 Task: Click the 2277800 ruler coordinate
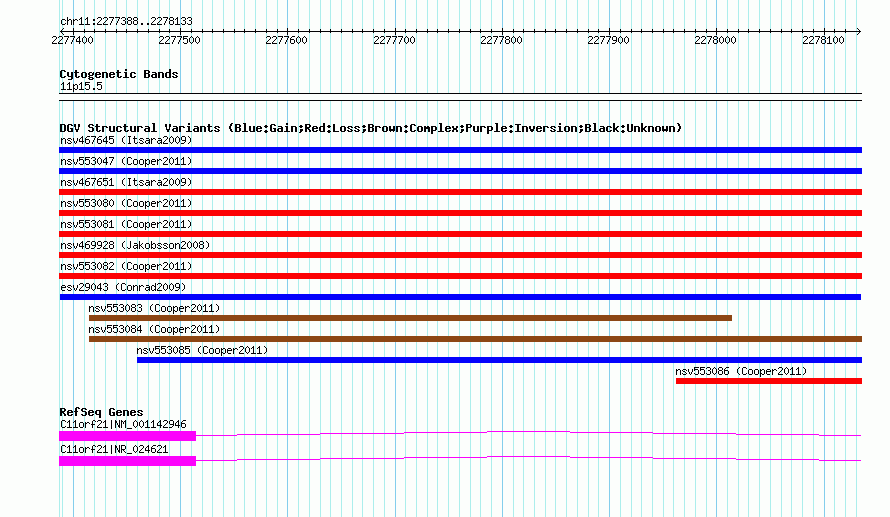(x=501, y=40)
